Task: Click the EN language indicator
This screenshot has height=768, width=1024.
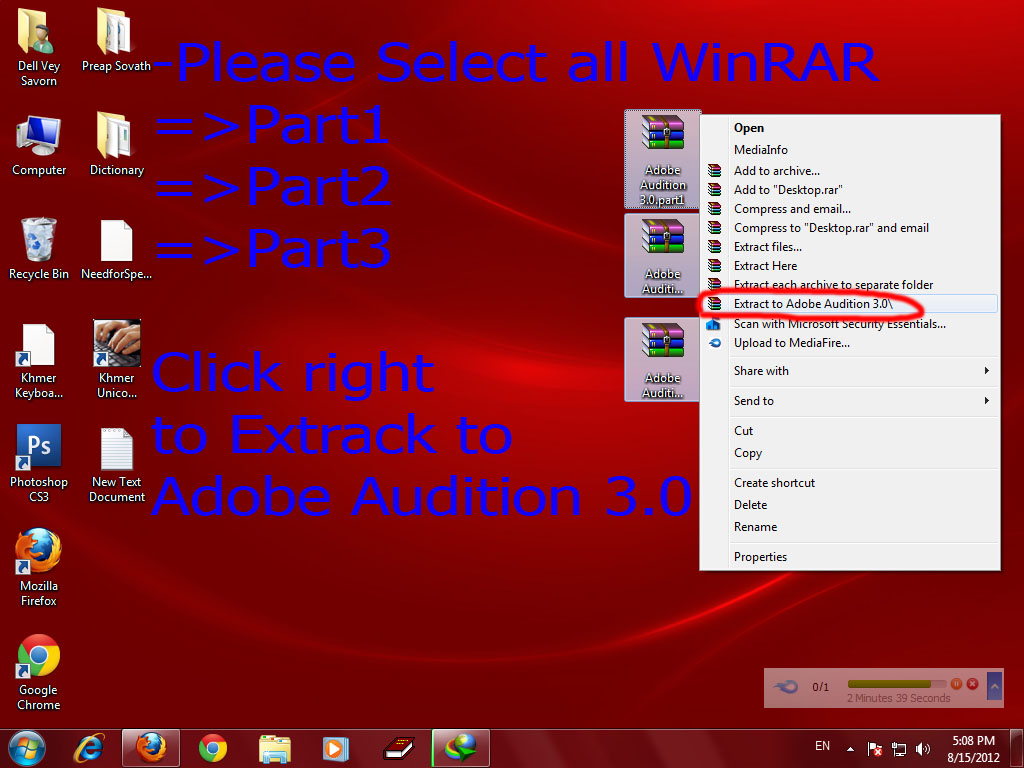Action: point(822,746)
